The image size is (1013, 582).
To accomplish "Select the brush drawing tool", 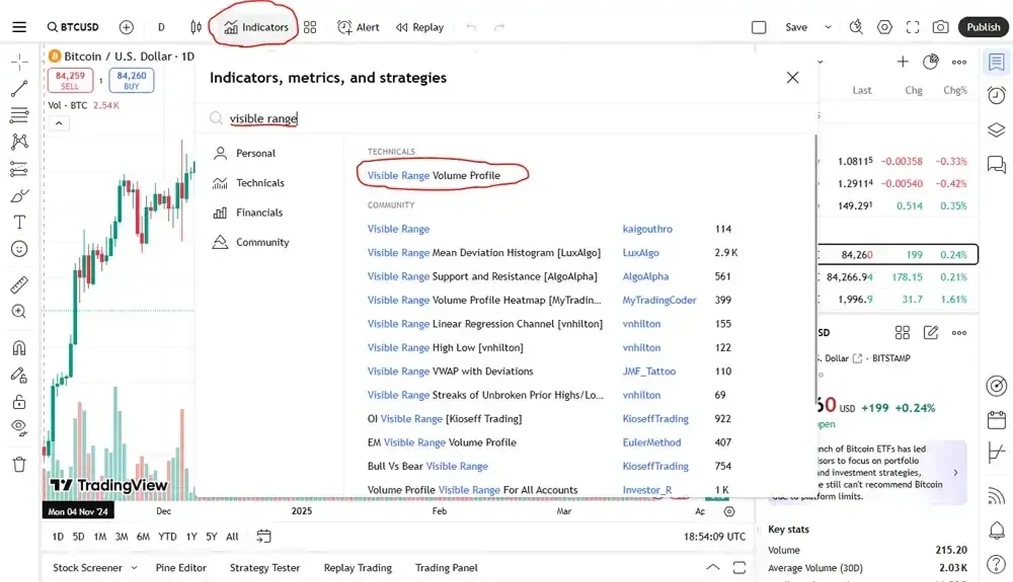I will pos(19,195).
